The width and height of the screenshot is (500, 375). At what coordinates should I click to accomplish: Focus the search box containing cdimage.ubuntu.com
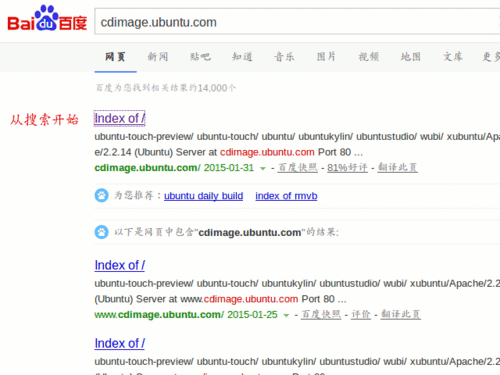coord(297,22)
